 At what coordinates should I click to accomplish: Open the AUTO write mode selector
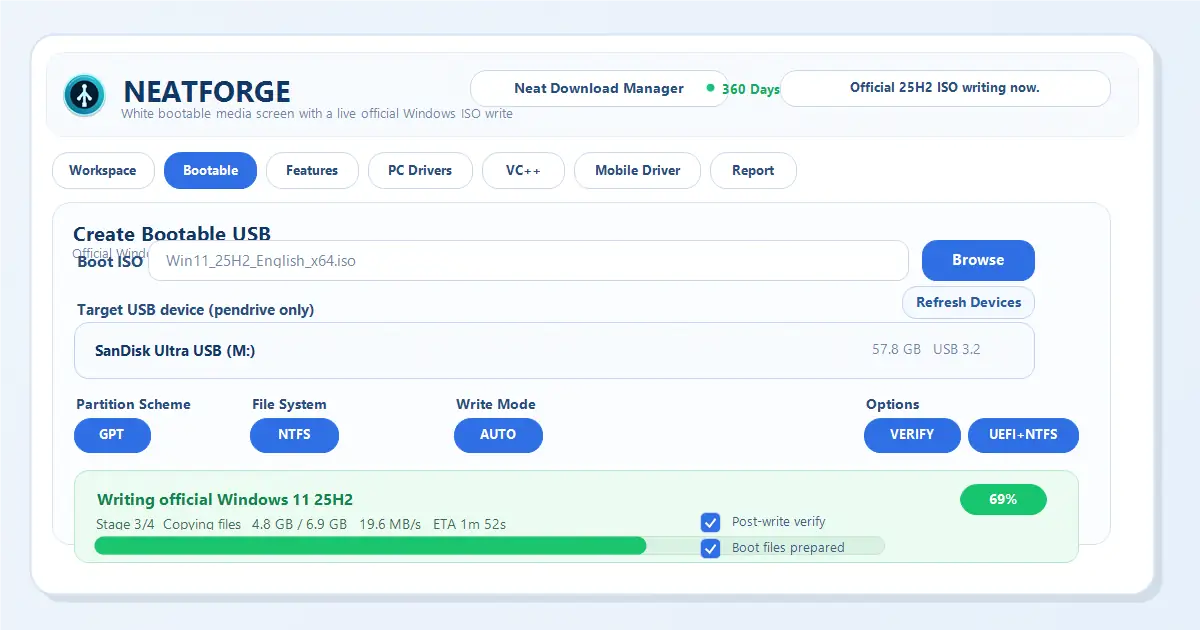[498, 435]
